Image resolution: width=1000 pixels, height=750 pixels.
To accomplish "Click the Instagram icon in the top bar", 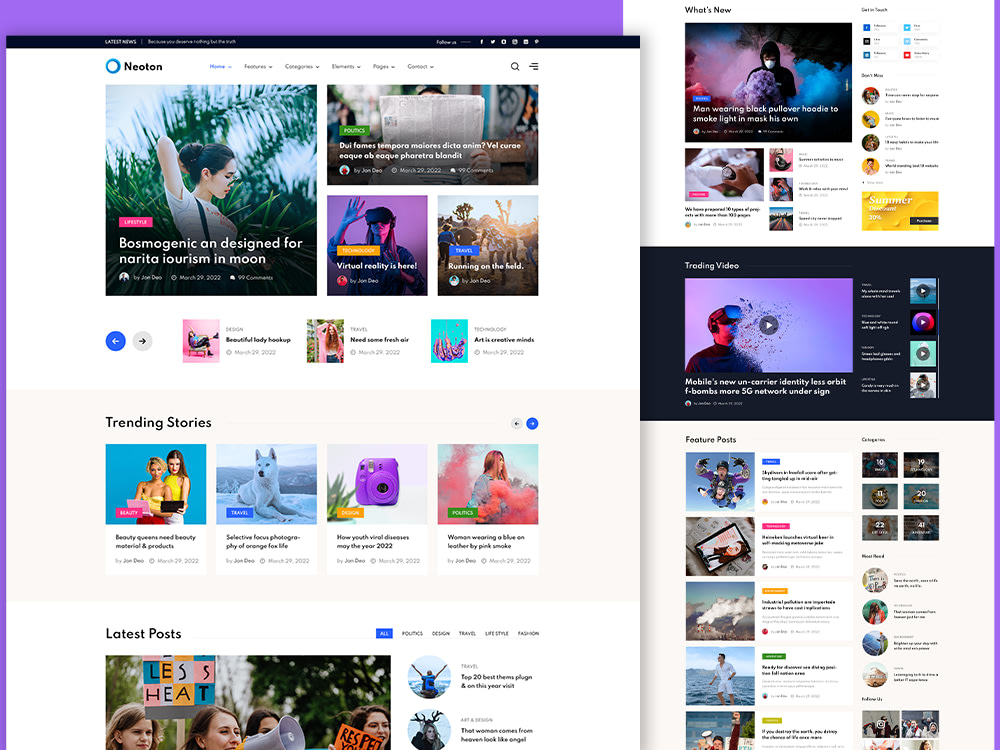I will pos(515,42).
